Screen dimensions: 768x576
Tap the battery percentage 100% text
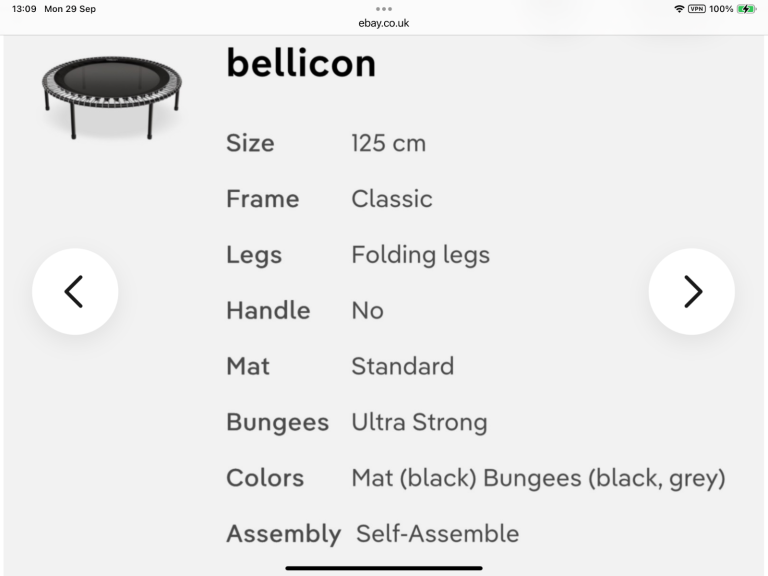click(721, 9)
